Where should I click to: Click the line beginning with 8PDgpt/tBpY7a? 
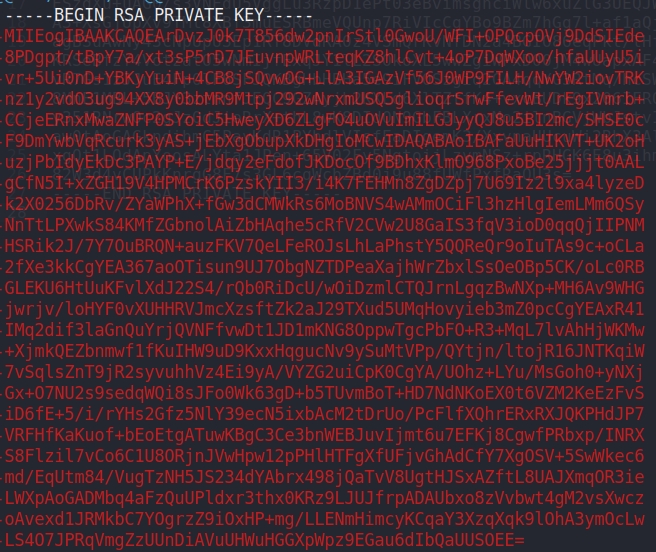(325, 57)
